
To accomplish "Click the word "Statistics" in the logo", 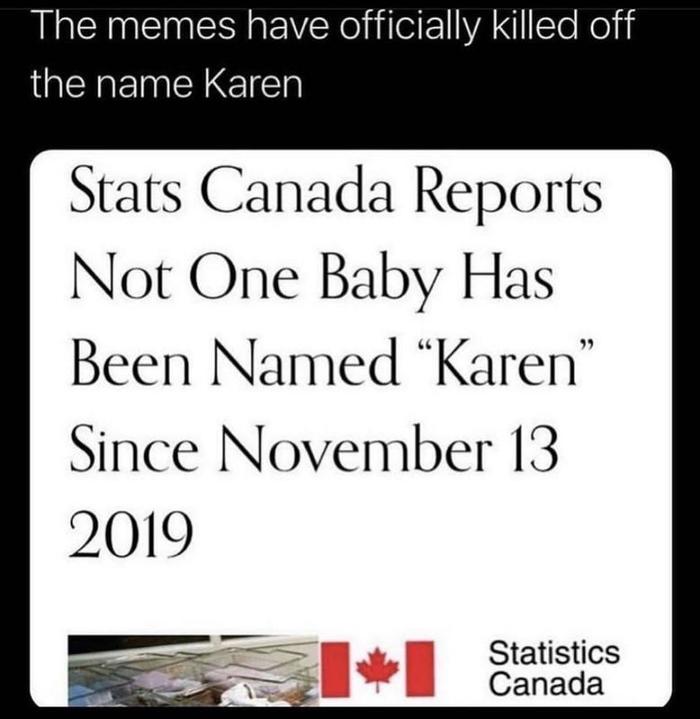I will [554, 653].
